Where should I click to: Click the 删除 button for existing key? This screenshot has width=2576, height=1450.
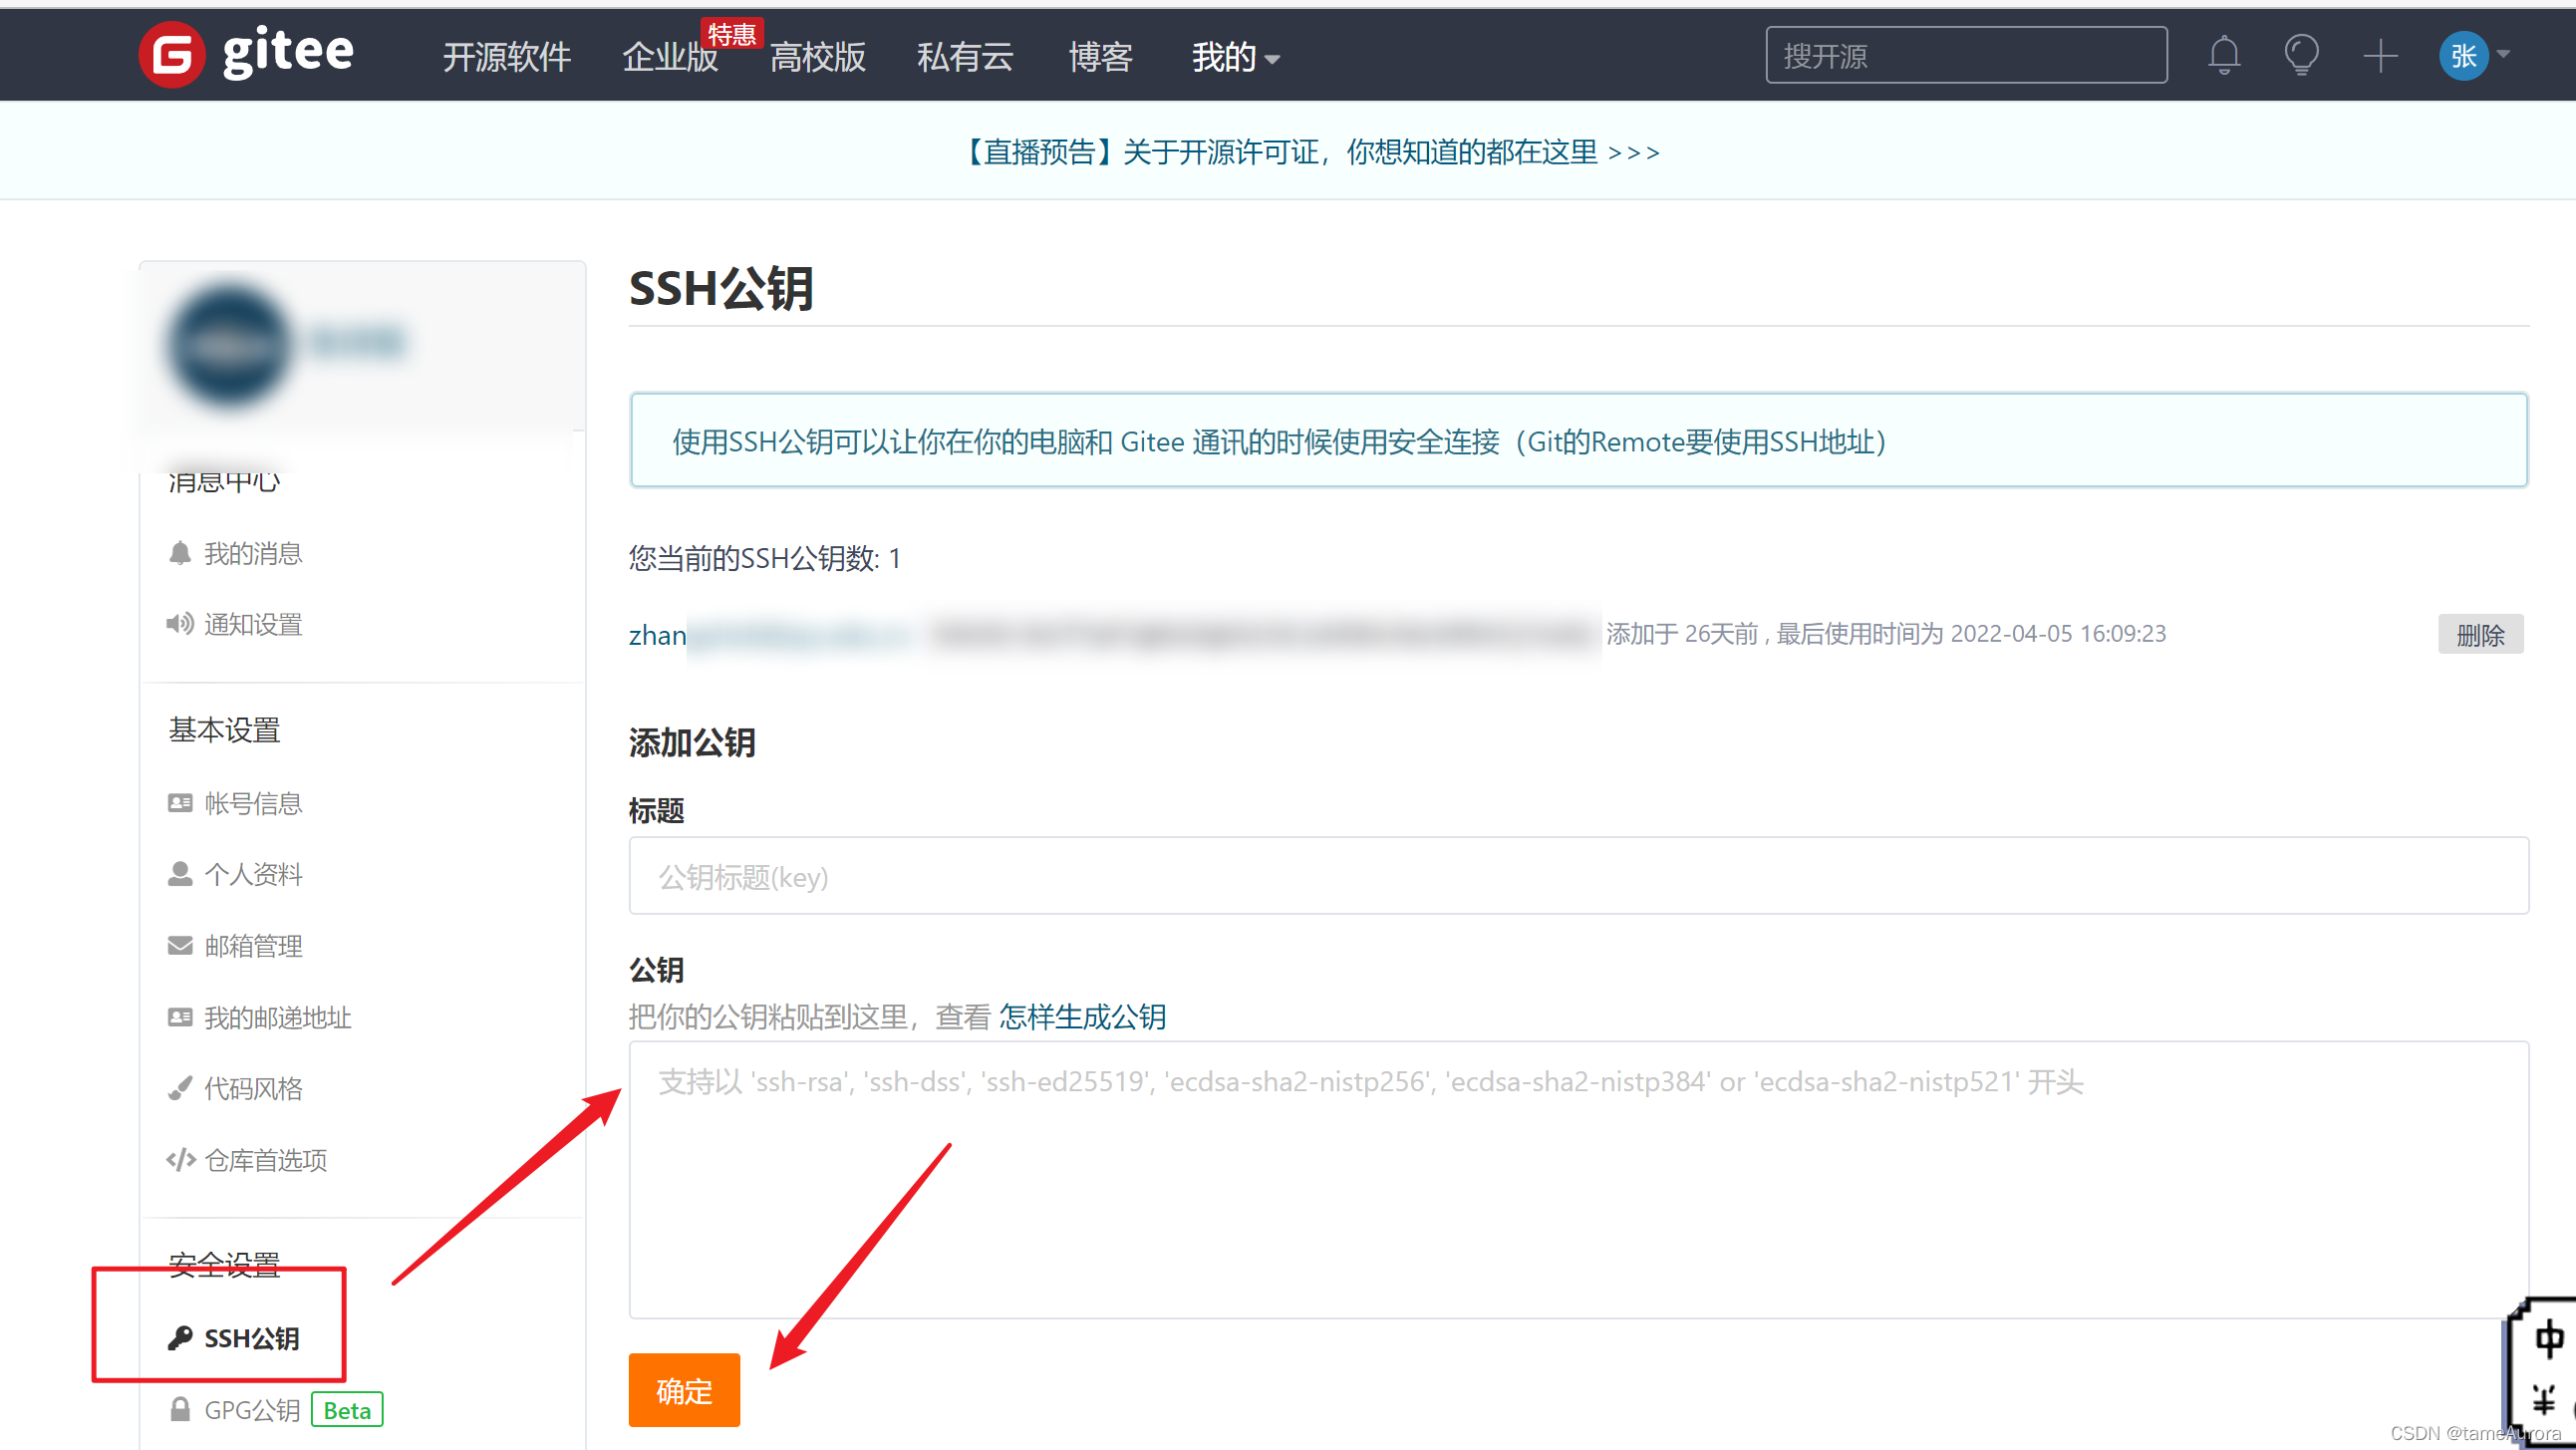2481,633
